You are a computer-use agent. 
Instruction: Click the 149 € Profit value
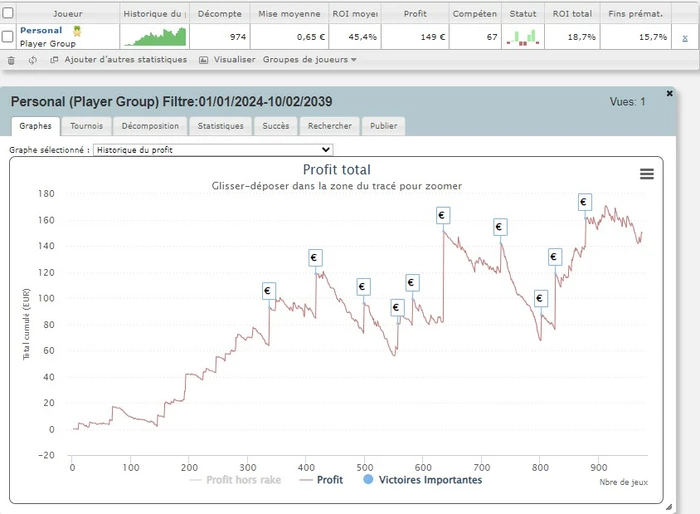point(433,37)
